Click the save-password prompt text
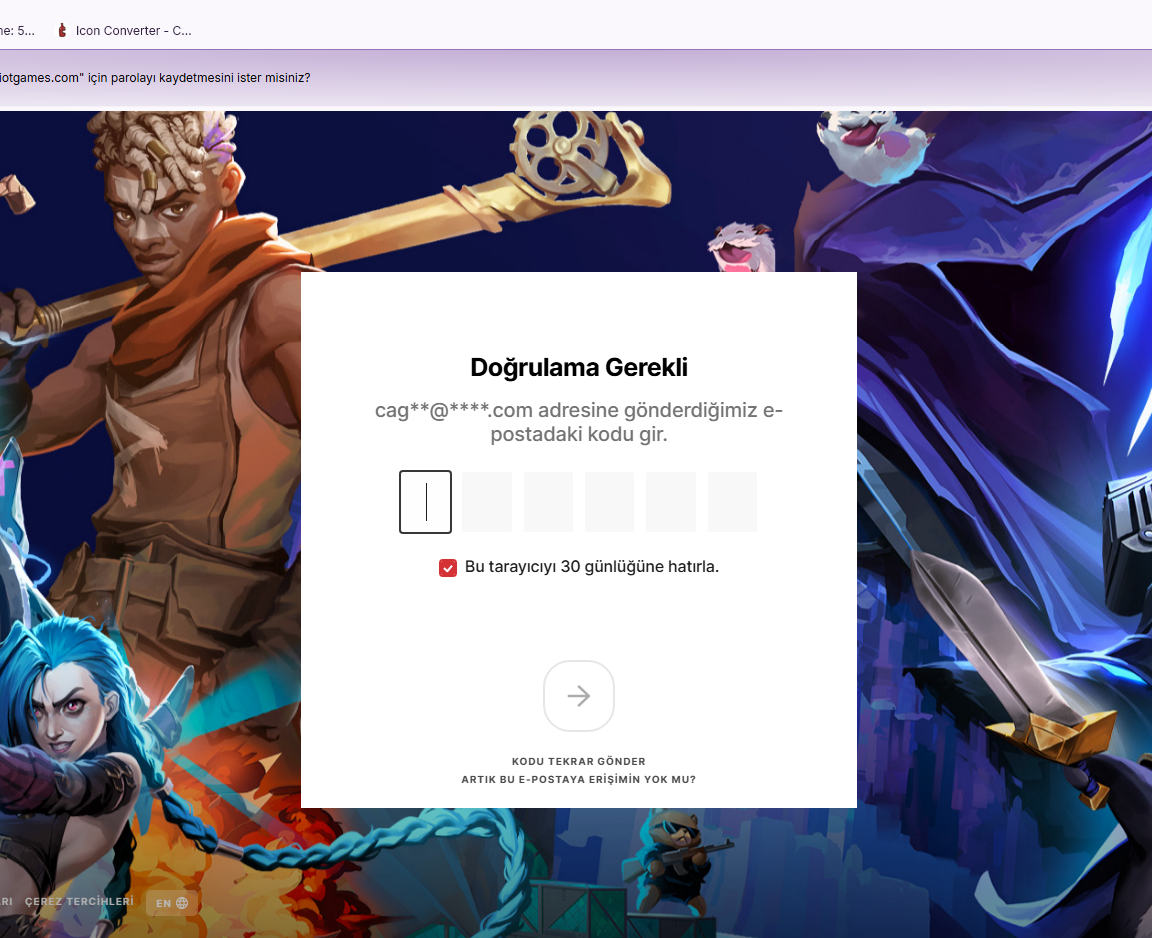The width and height of the screenshot is (1152, 938). [155, 78]
